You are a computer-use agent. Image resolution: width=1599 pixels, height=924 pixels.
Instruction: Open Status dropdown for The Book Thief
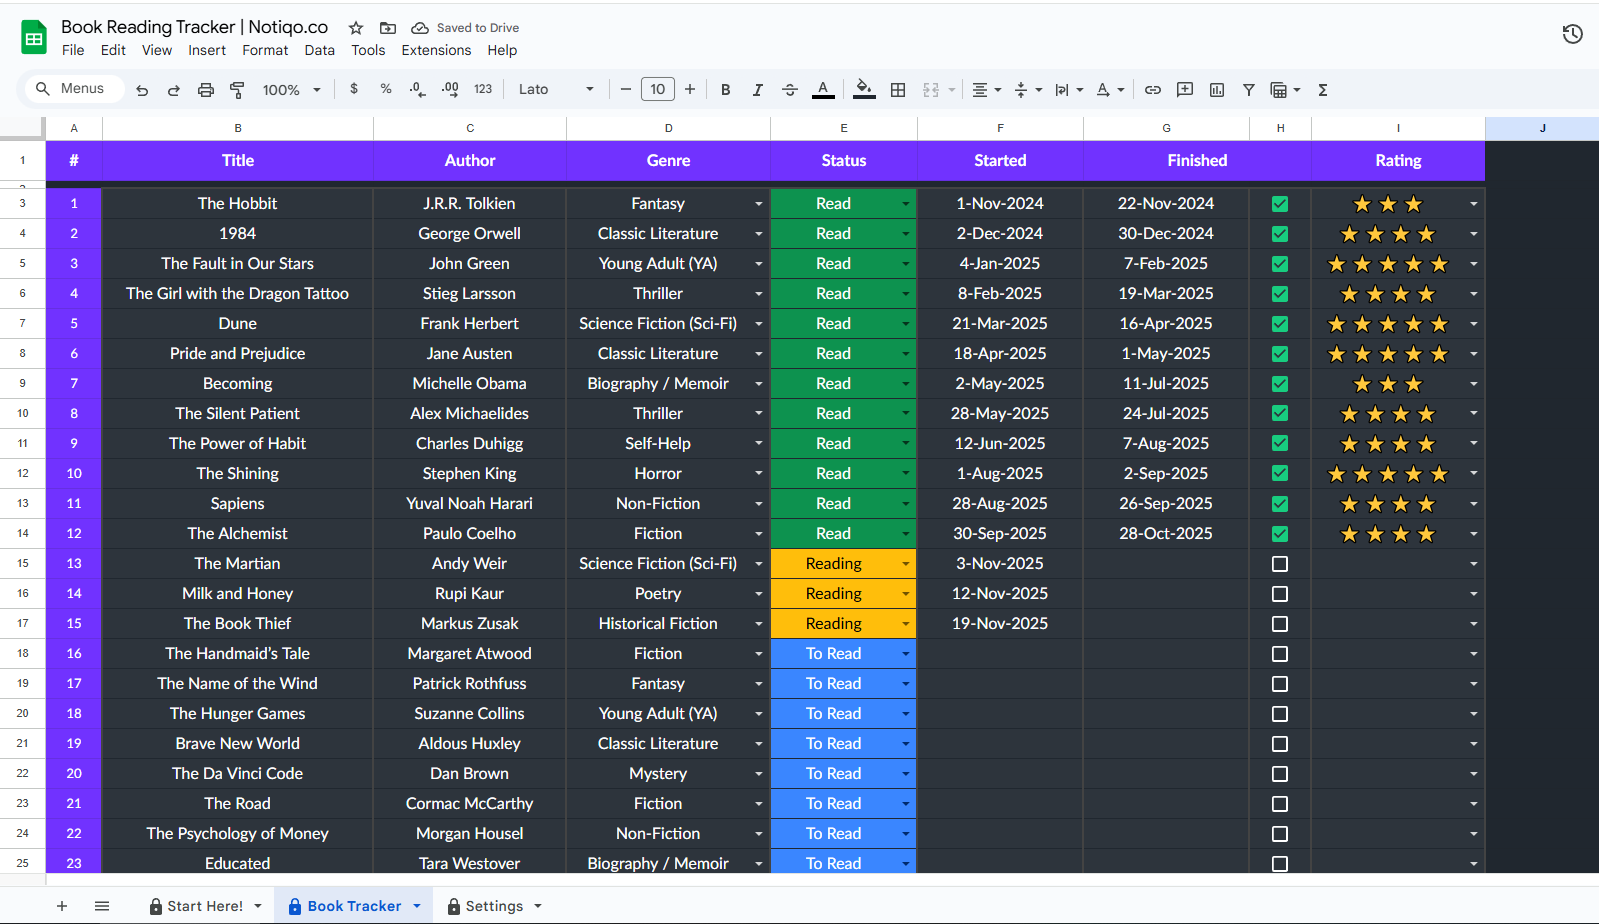point(905,624)
